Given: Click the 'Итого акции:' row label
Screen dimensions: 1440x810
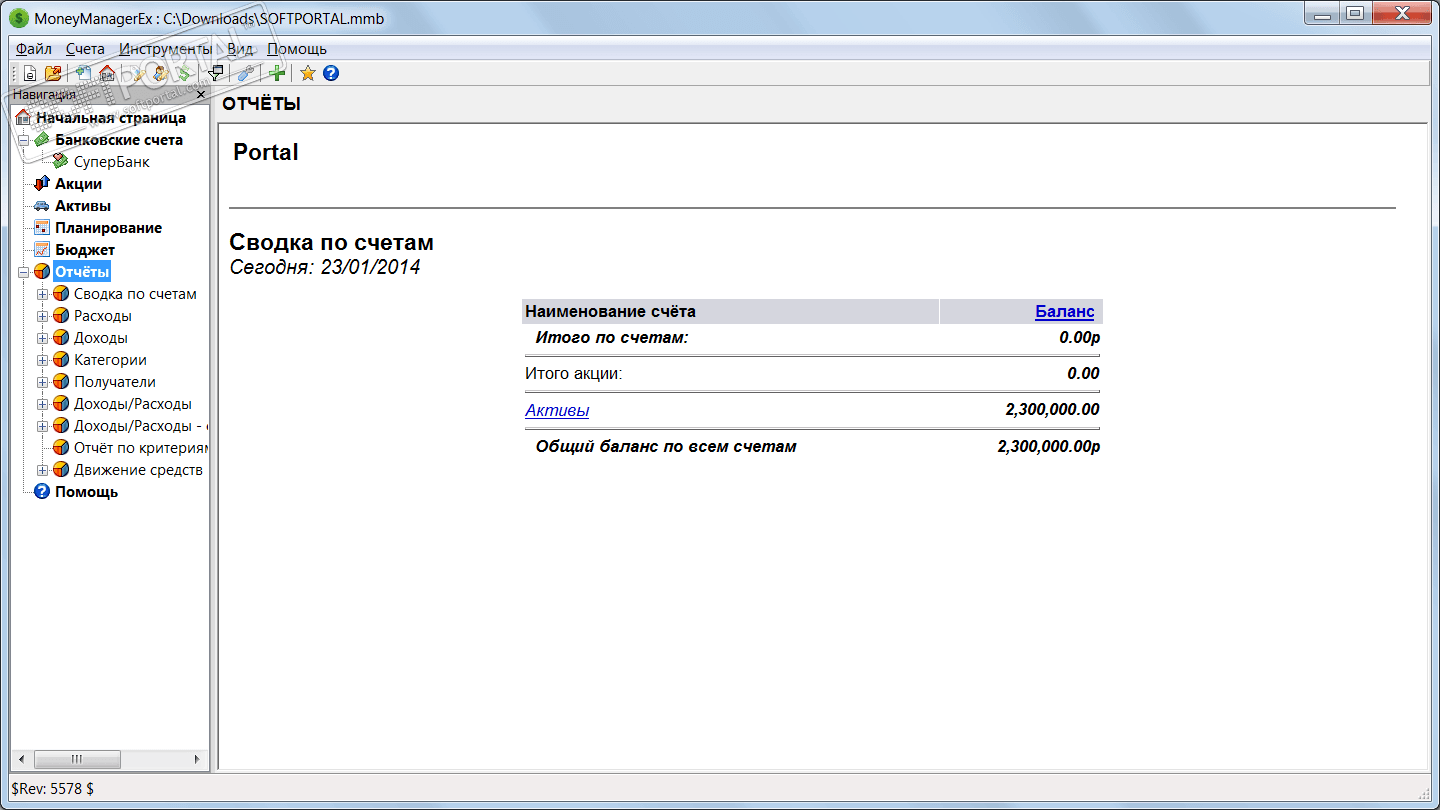Looking at the screenshot, I should 574,374.
